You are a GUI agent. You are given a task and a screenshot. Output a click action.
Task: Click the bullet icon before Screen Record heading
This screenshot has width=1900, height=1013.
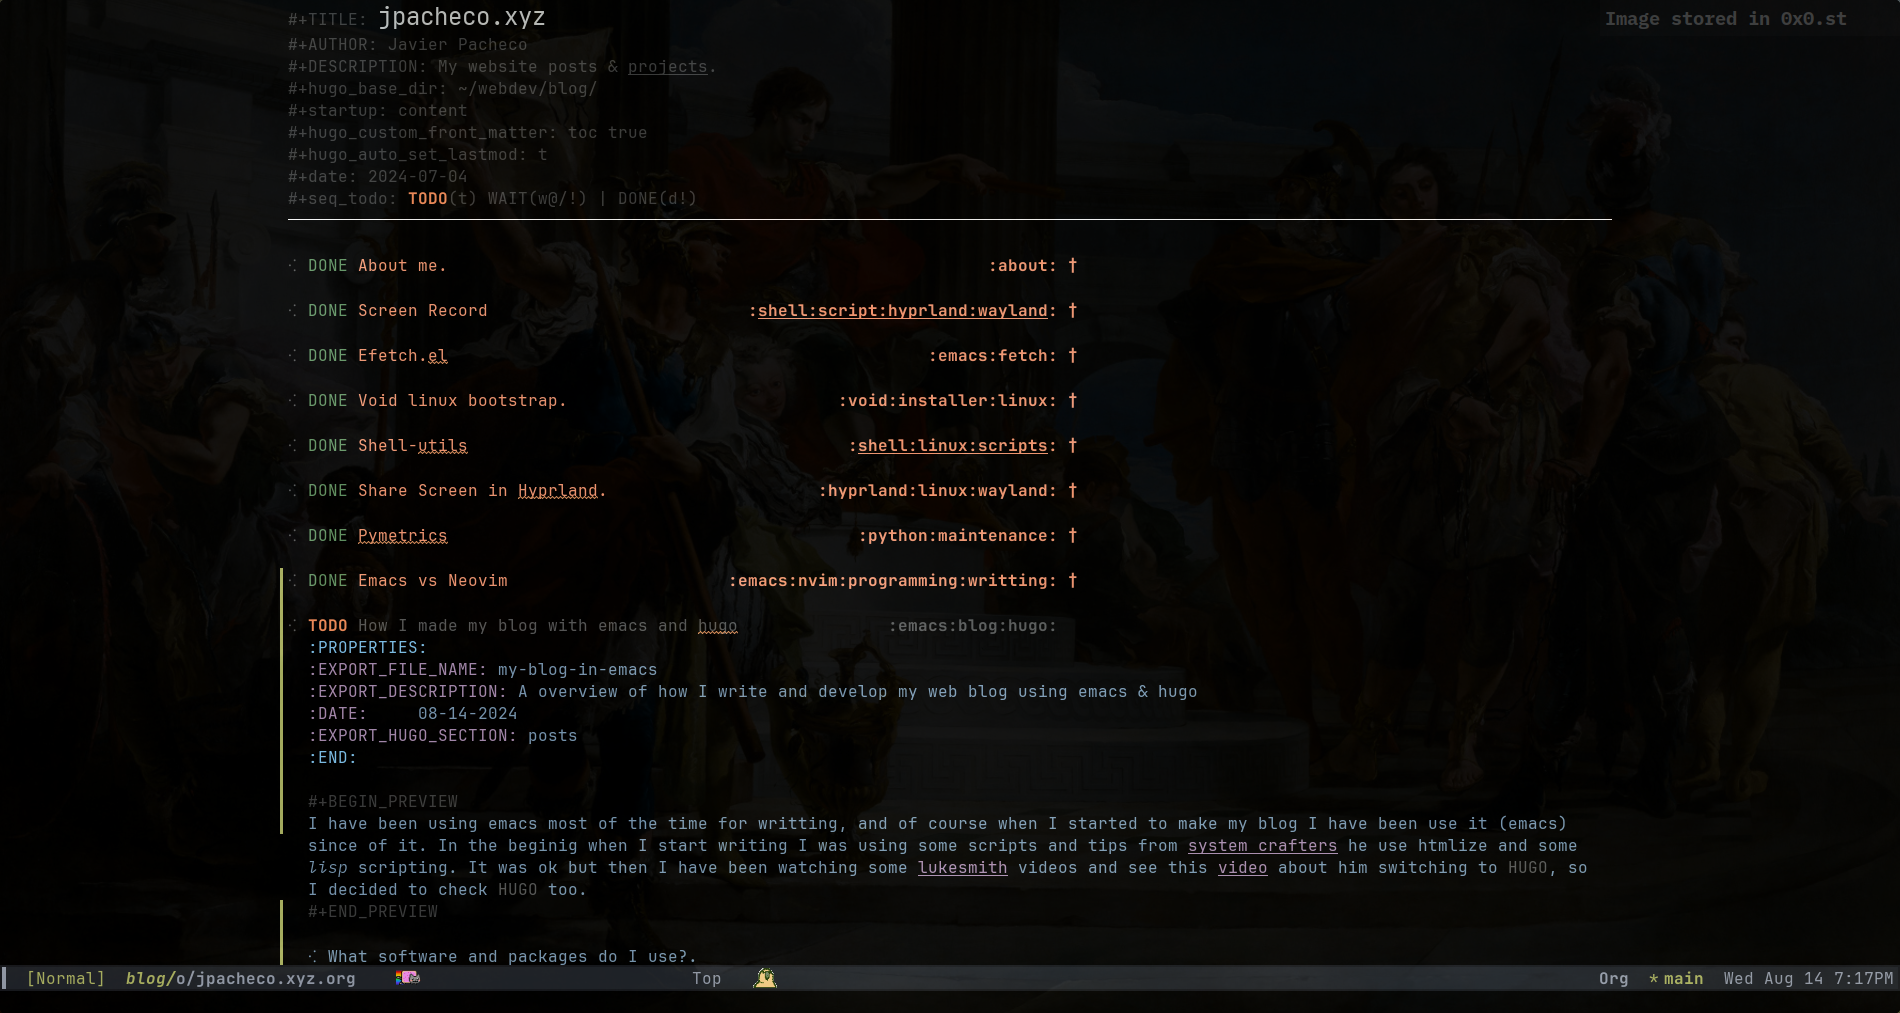(x=293, y=311)
